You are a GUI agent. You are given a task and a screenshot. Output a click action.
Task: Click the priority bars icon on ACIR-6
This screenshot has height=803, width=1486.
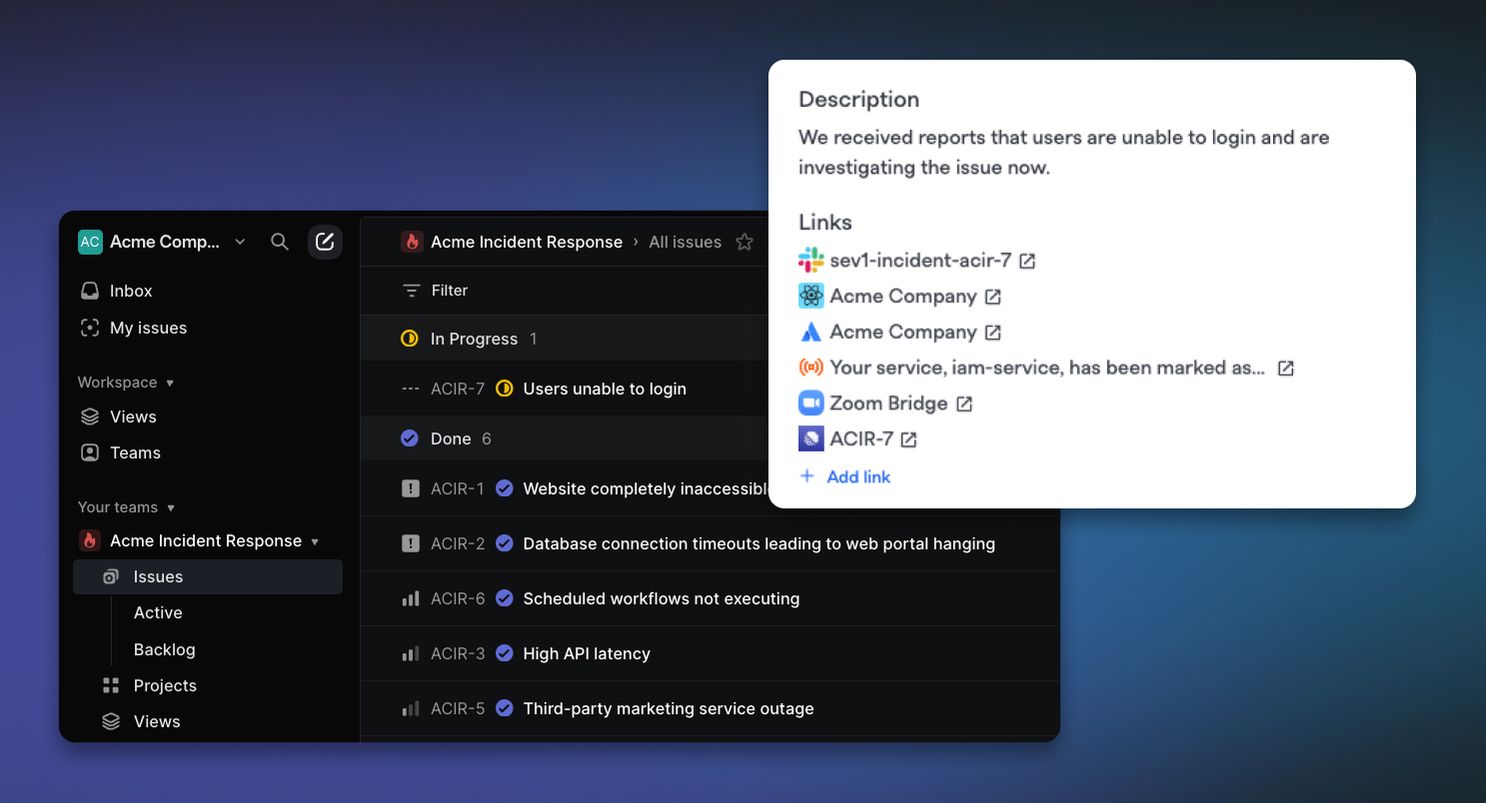coord(410,599)
